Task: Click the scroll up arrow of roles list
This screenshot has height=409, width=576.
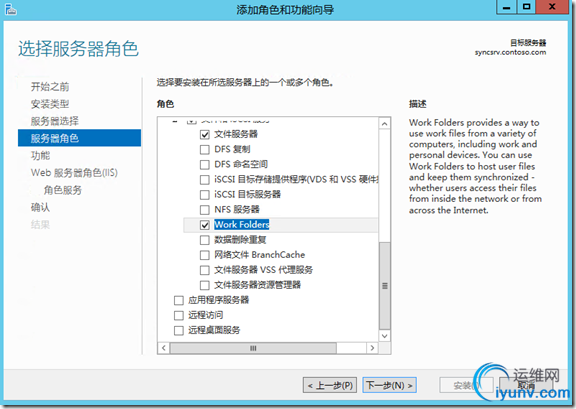Action: tap(385, 124)
